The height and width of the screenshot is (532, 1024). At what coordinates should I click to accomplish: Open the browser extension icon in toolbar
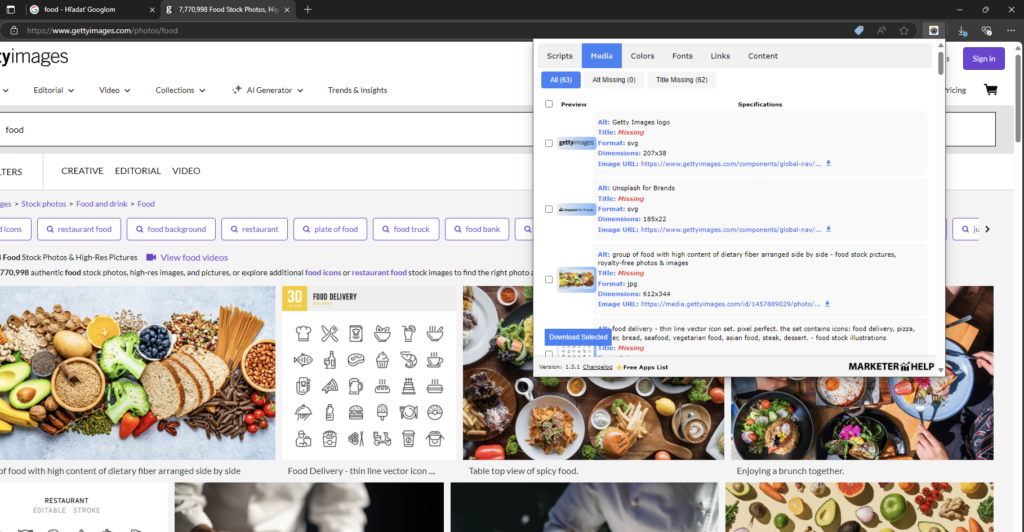tap(934, 30)
